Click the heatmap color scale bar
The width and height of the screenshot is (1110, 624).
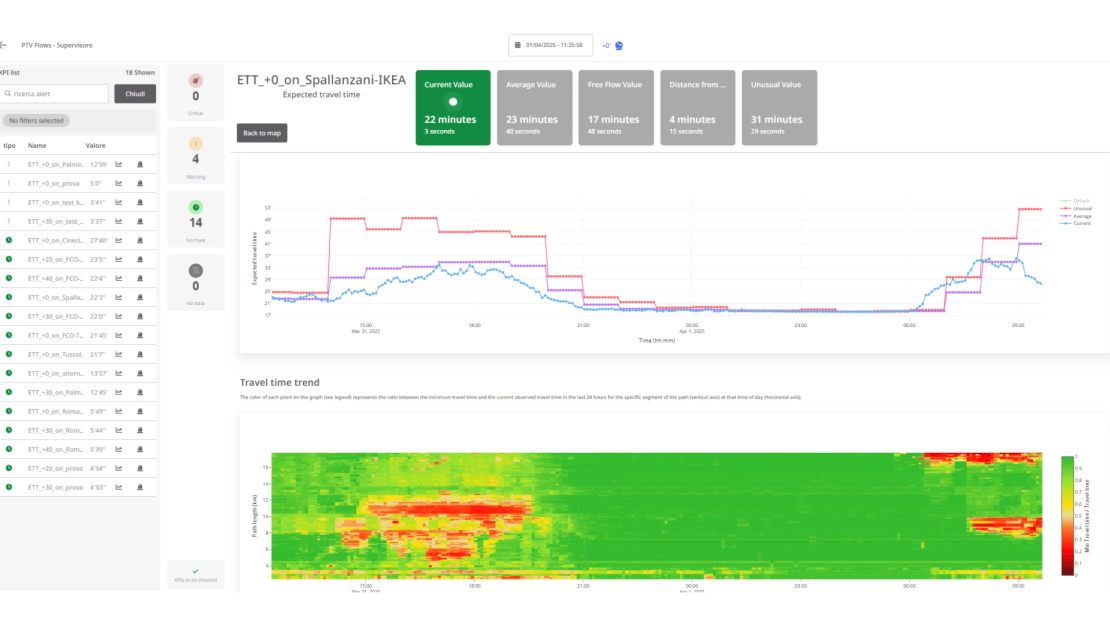[1069, 515]
